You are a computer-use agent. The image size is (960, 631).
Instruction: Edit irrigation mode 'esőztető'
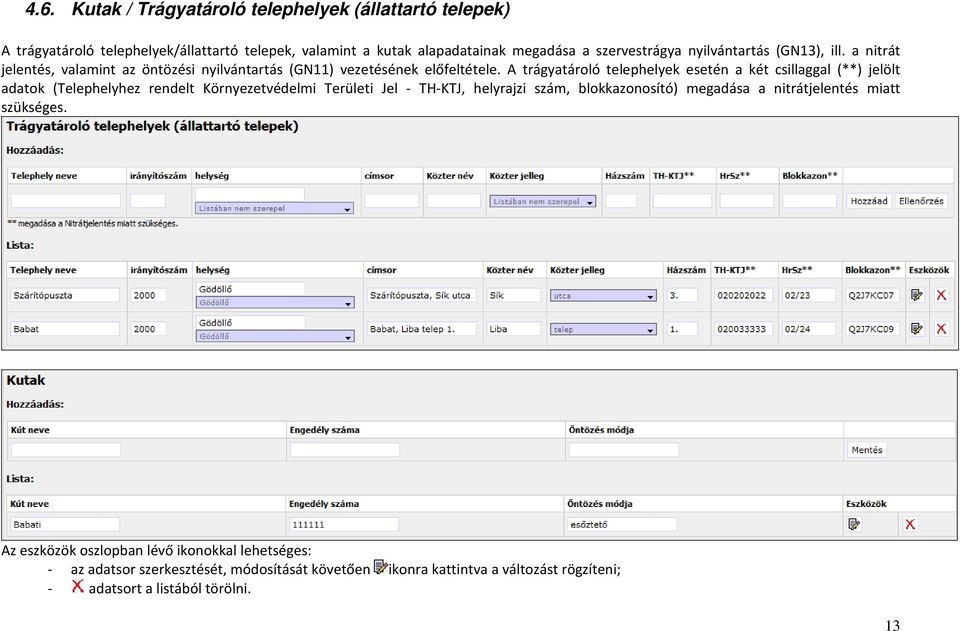point(622,524)
